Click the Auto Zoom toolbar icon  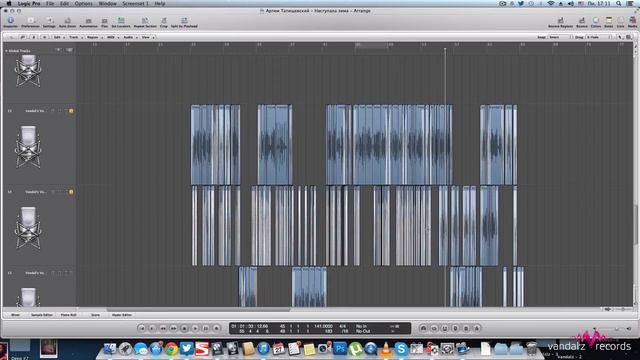coord(68,22)
